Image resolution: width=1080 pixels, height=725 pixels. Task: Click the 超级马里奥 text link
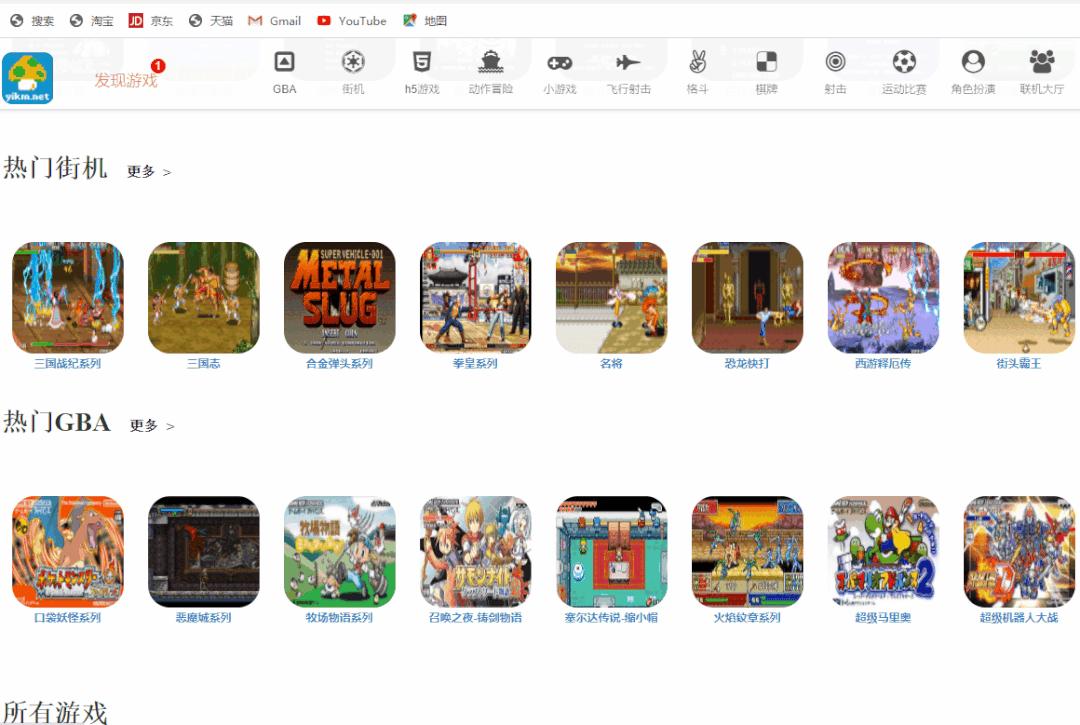point(883,618)
